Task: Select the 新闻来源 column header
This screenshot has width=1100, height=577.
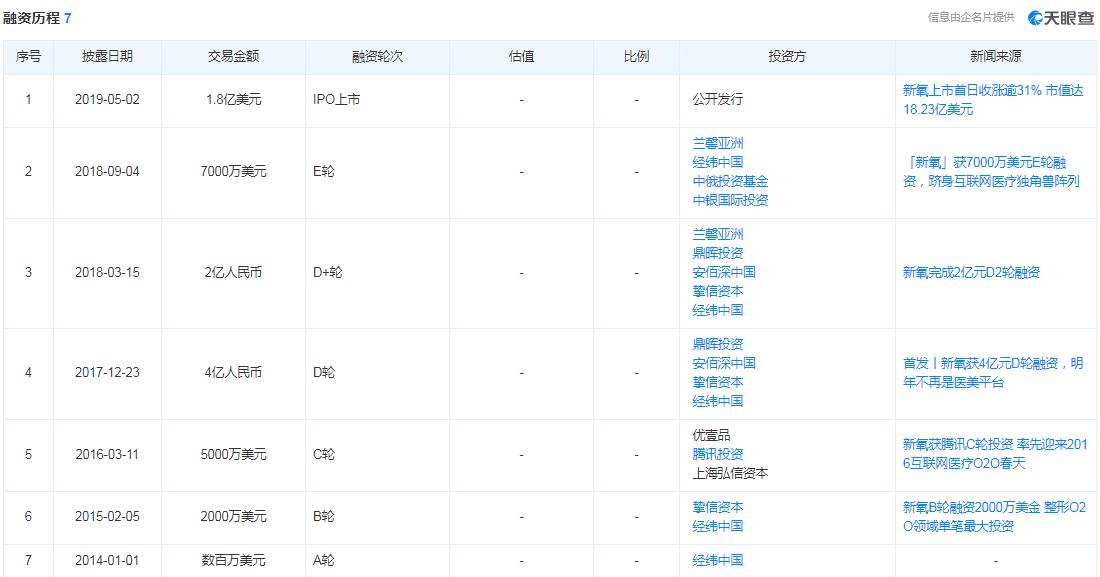Action: [x=995, y=56]
